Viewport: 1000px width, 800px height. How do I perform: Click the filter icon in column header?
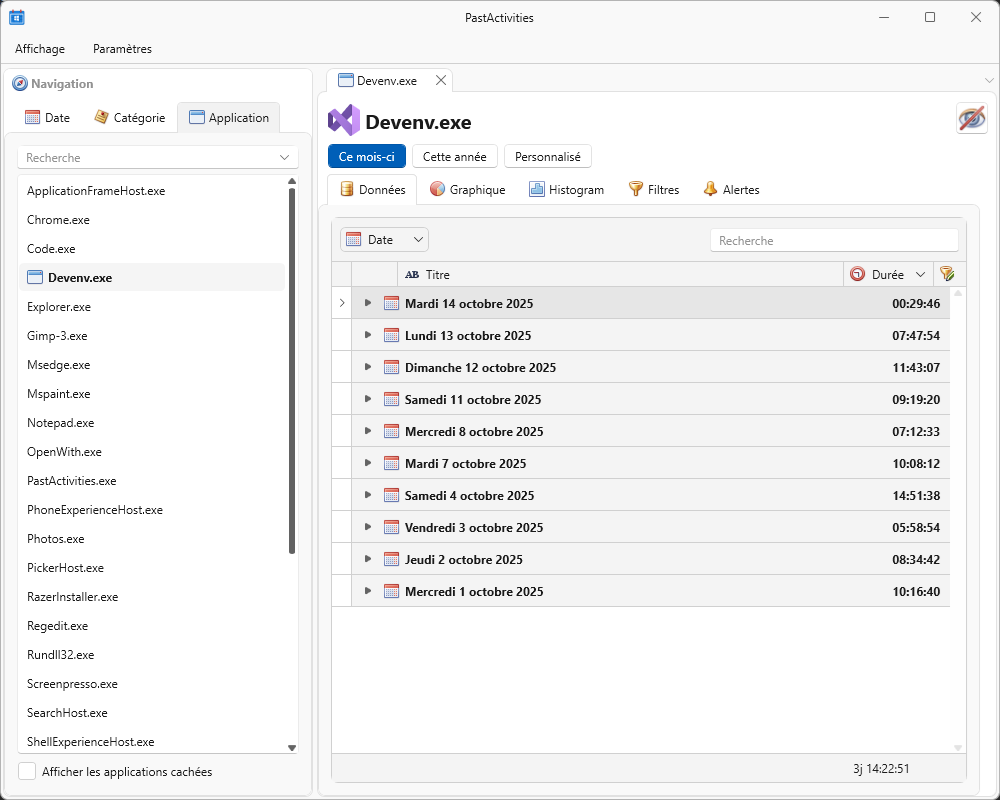[x=947, y=274]
